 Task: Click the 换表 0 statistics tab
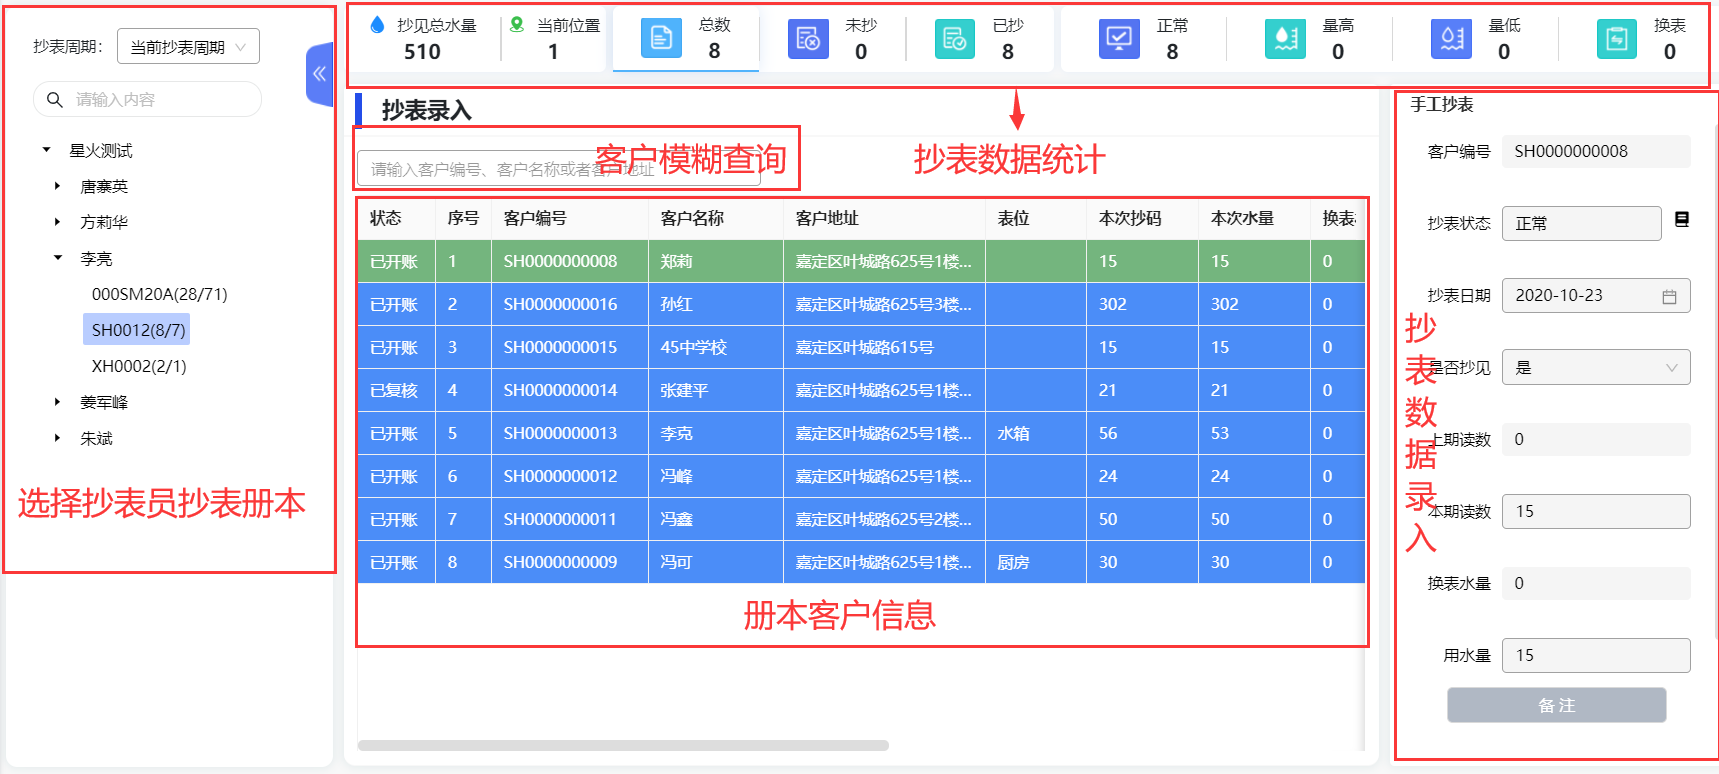pos(1641,39)
